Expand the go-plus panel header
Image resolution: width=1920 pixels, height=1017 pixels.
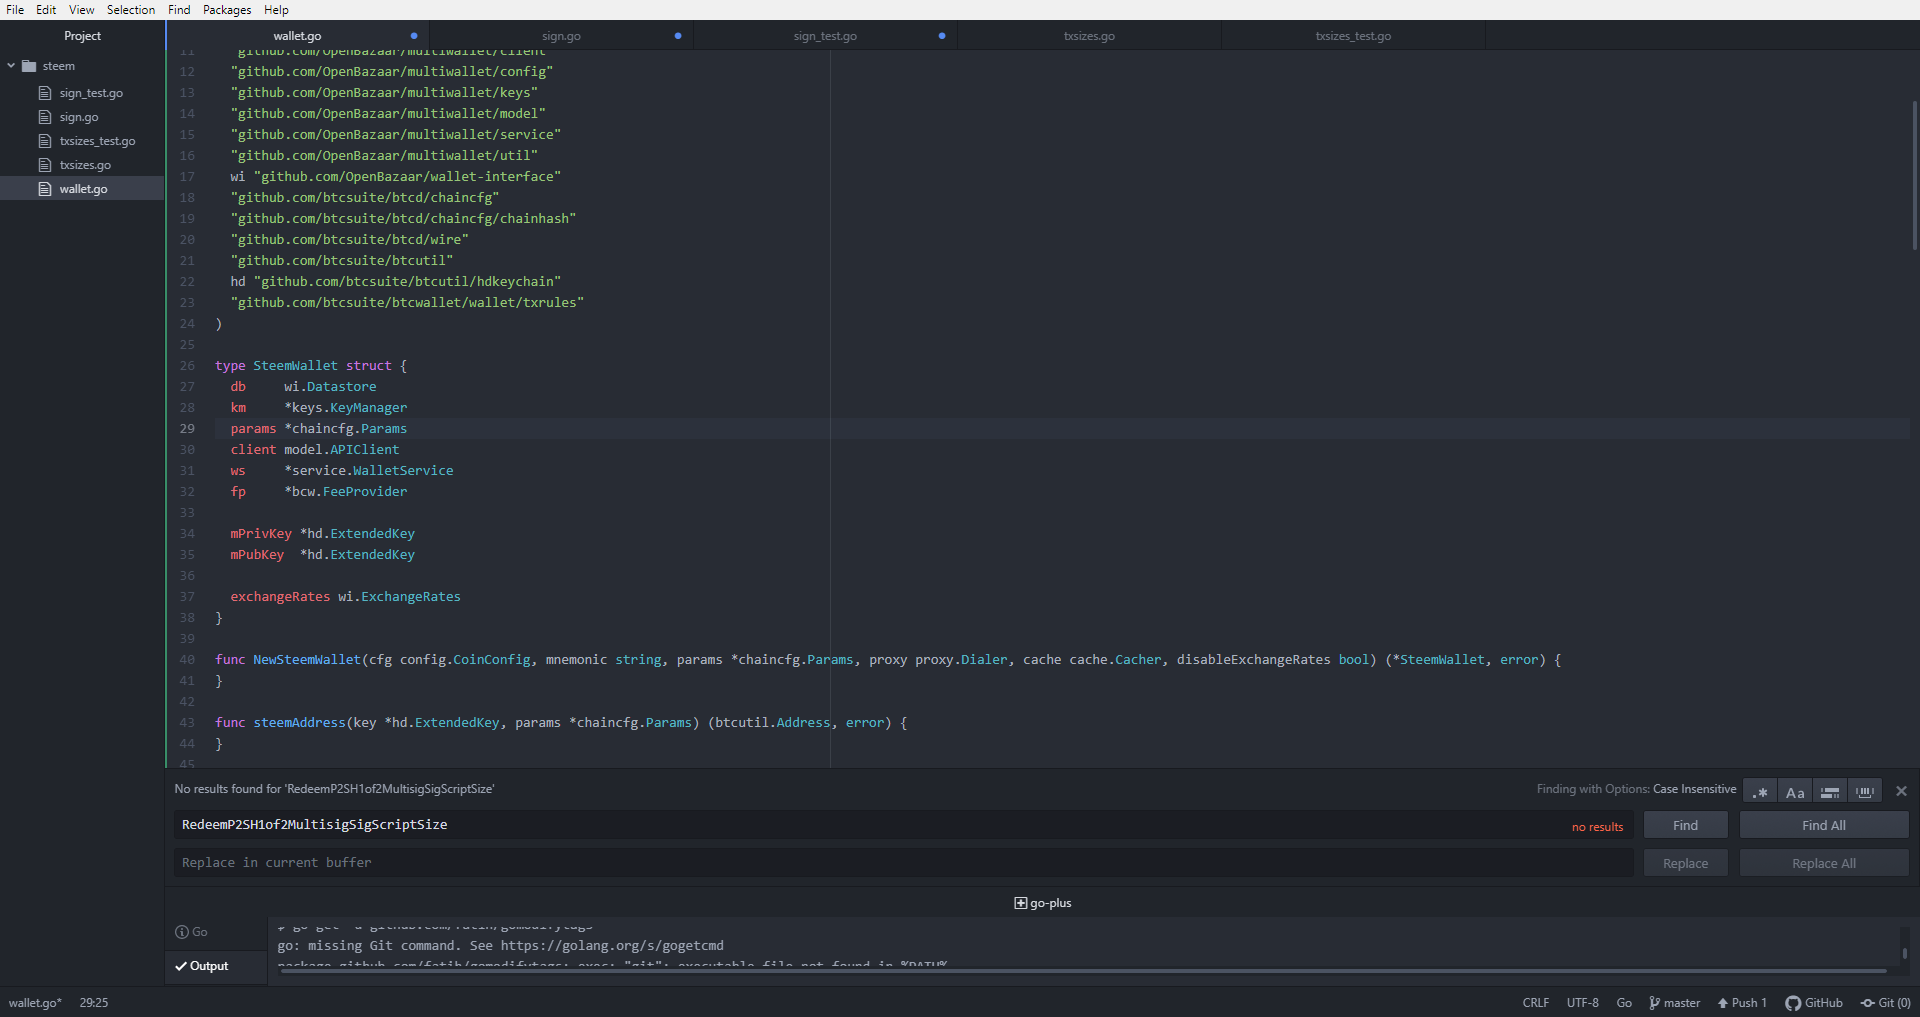(x=1042, y=903)
